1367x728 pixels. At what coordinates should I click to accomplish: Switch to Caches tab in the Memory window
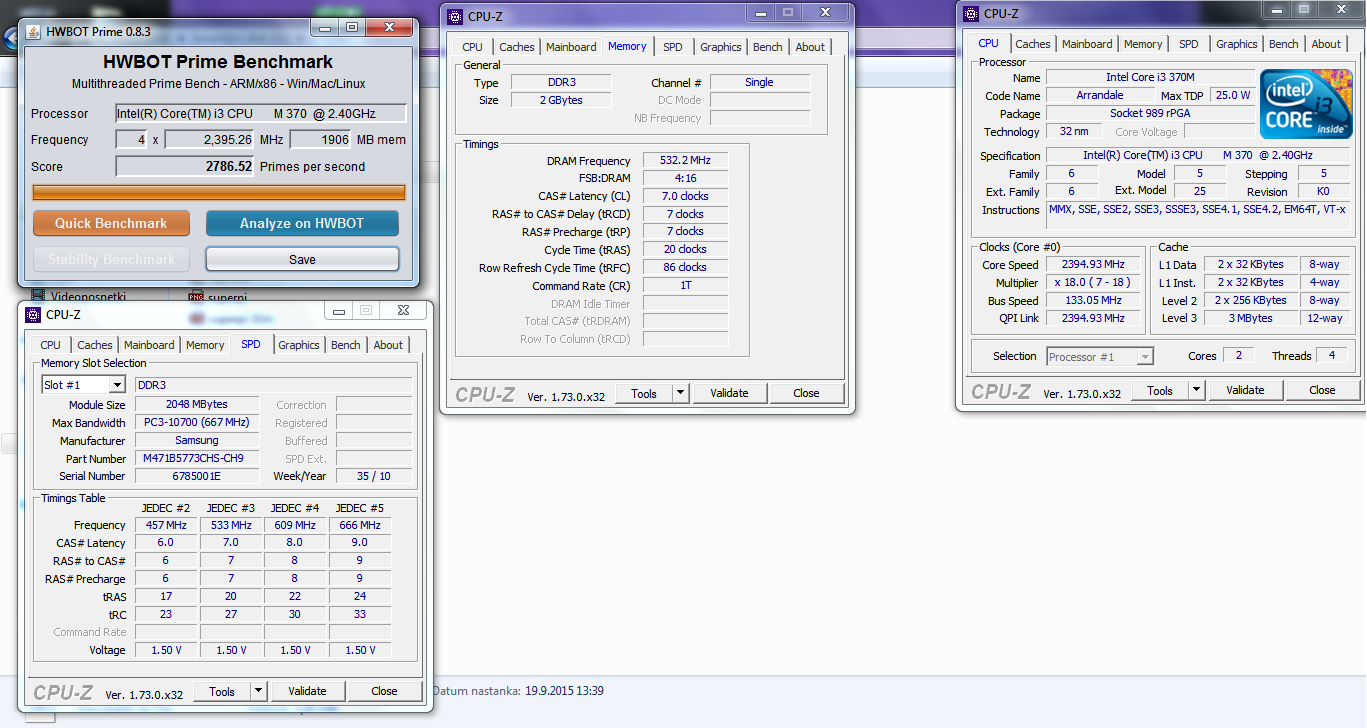[x=517, y=47]
